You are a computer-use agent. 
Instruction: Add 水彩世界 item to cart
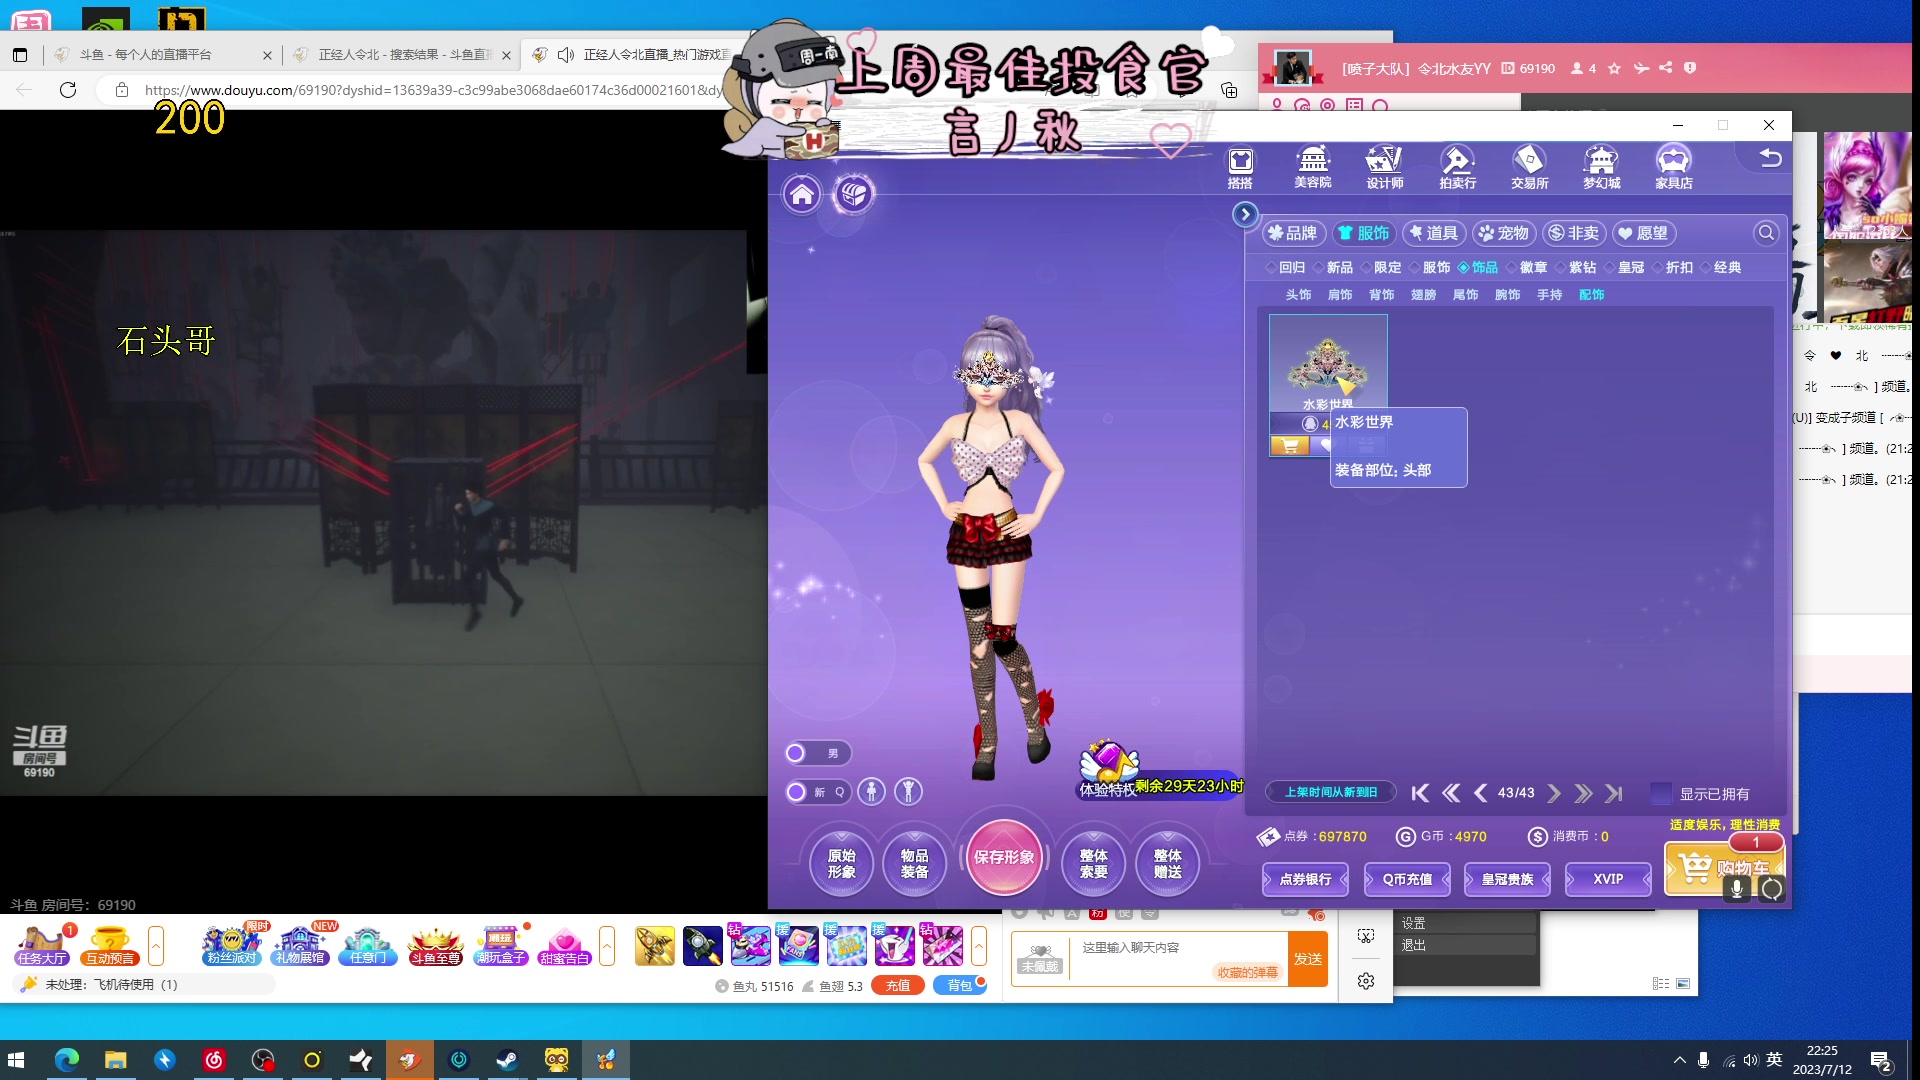click(1290, 446)
